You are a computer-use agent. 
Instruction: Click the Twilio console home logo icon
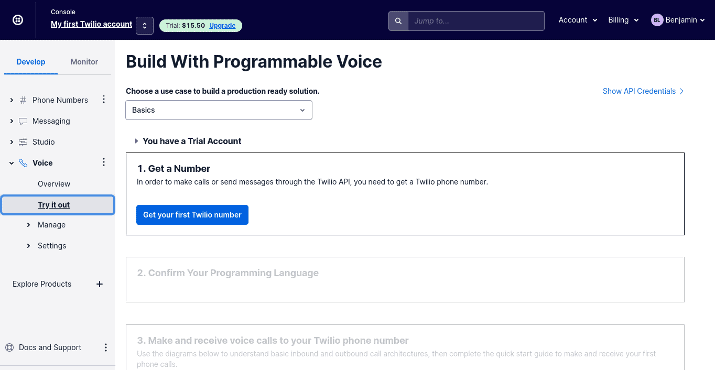[17, 20]
